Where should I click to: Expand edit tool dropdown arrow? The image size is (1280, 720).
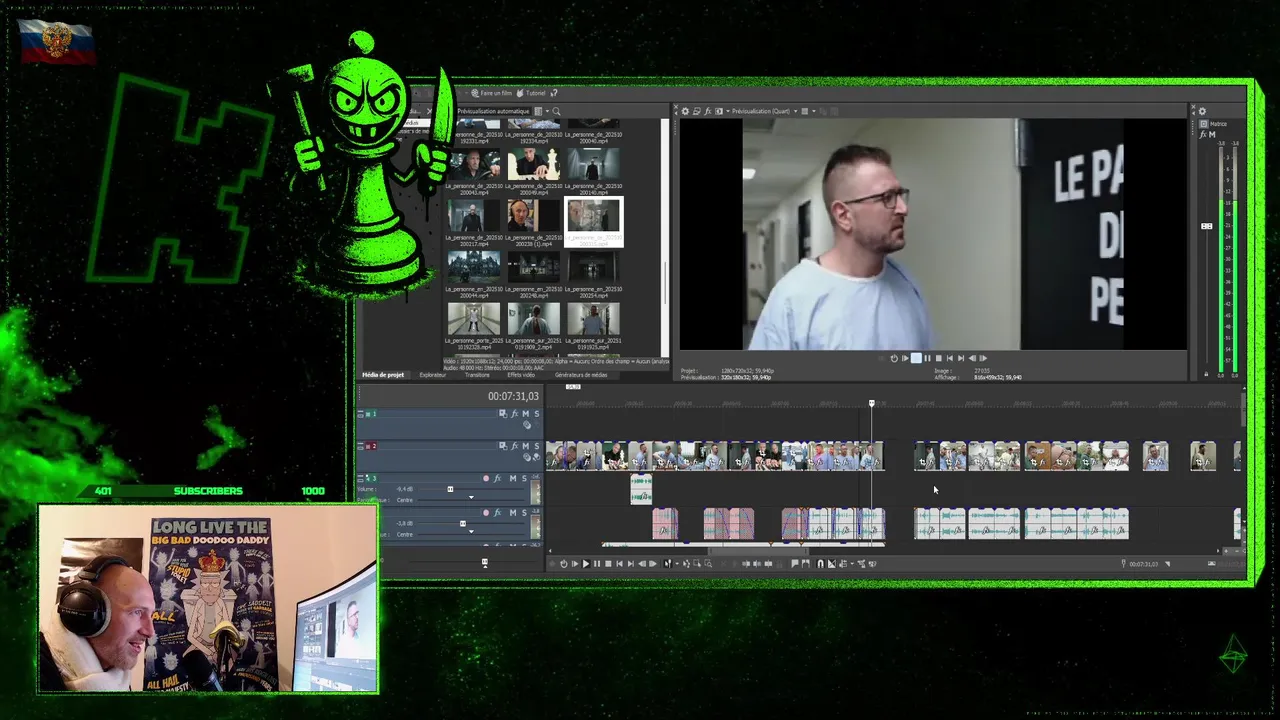click(x=677, y=563)
